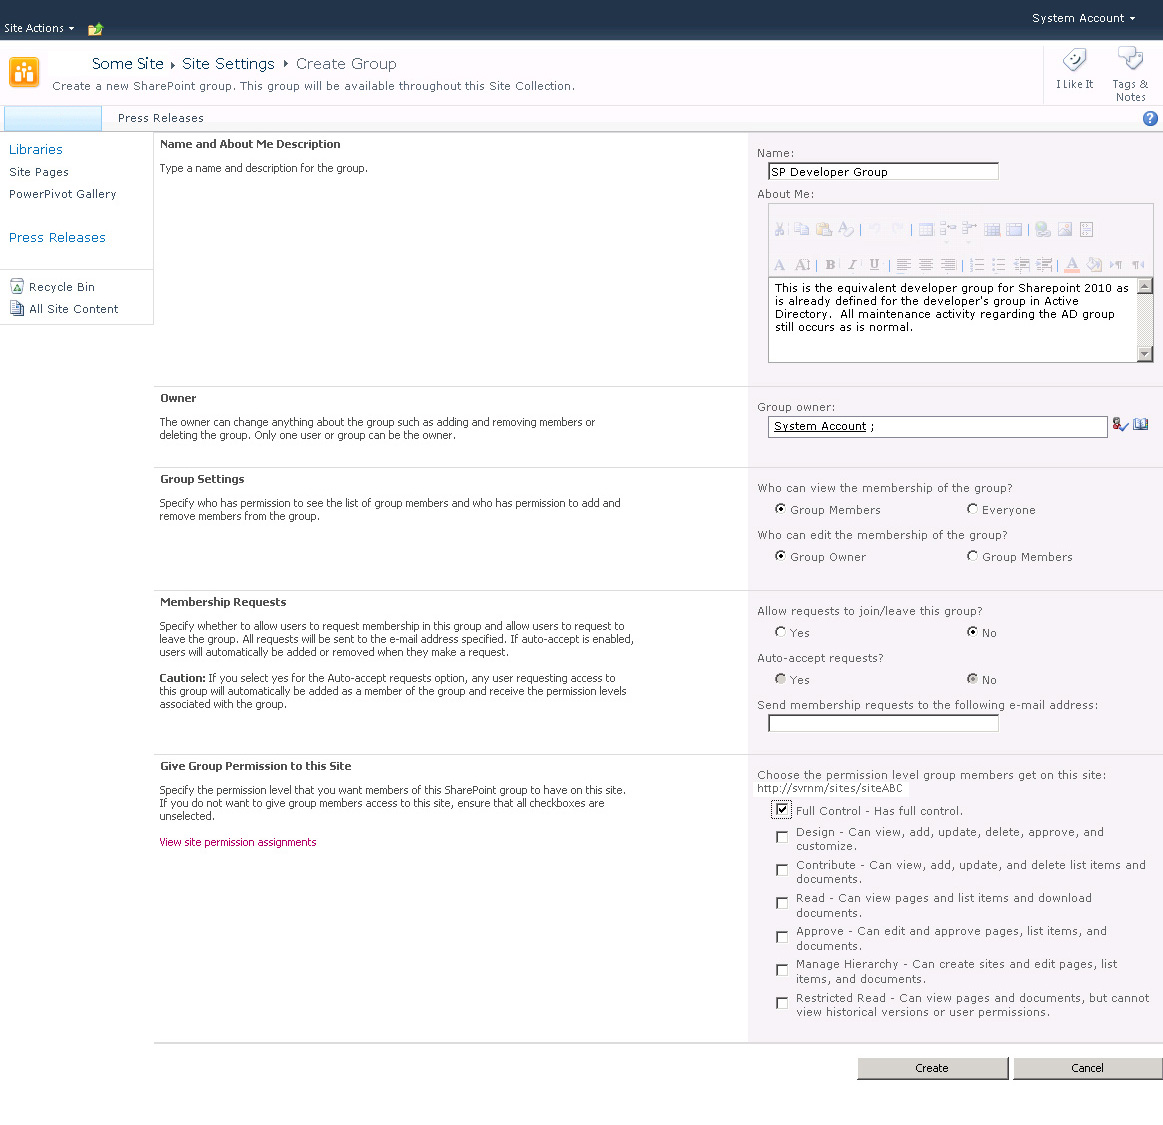This screenshot has width=1163, height=1125.
Task: Click the Copy icon in About Me toolbar
Action: (x=802, y=228)
